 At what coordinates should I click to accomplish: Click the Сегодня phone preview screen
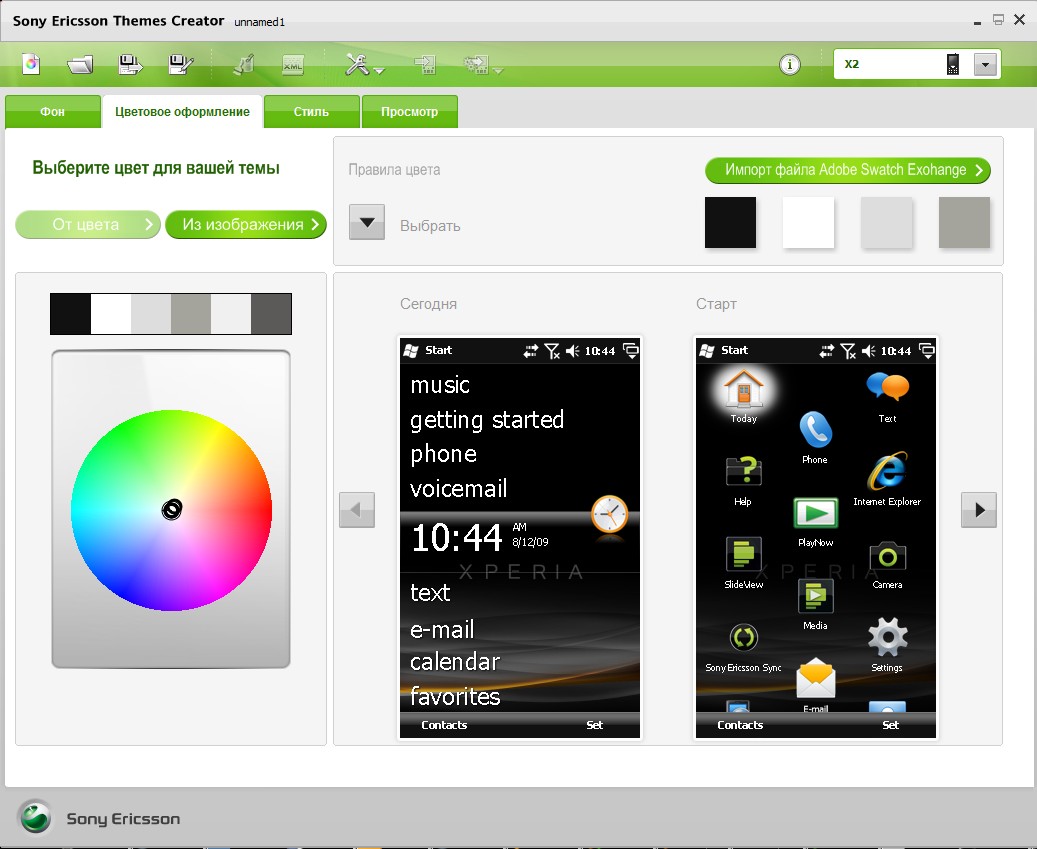(x=520, y=538)
